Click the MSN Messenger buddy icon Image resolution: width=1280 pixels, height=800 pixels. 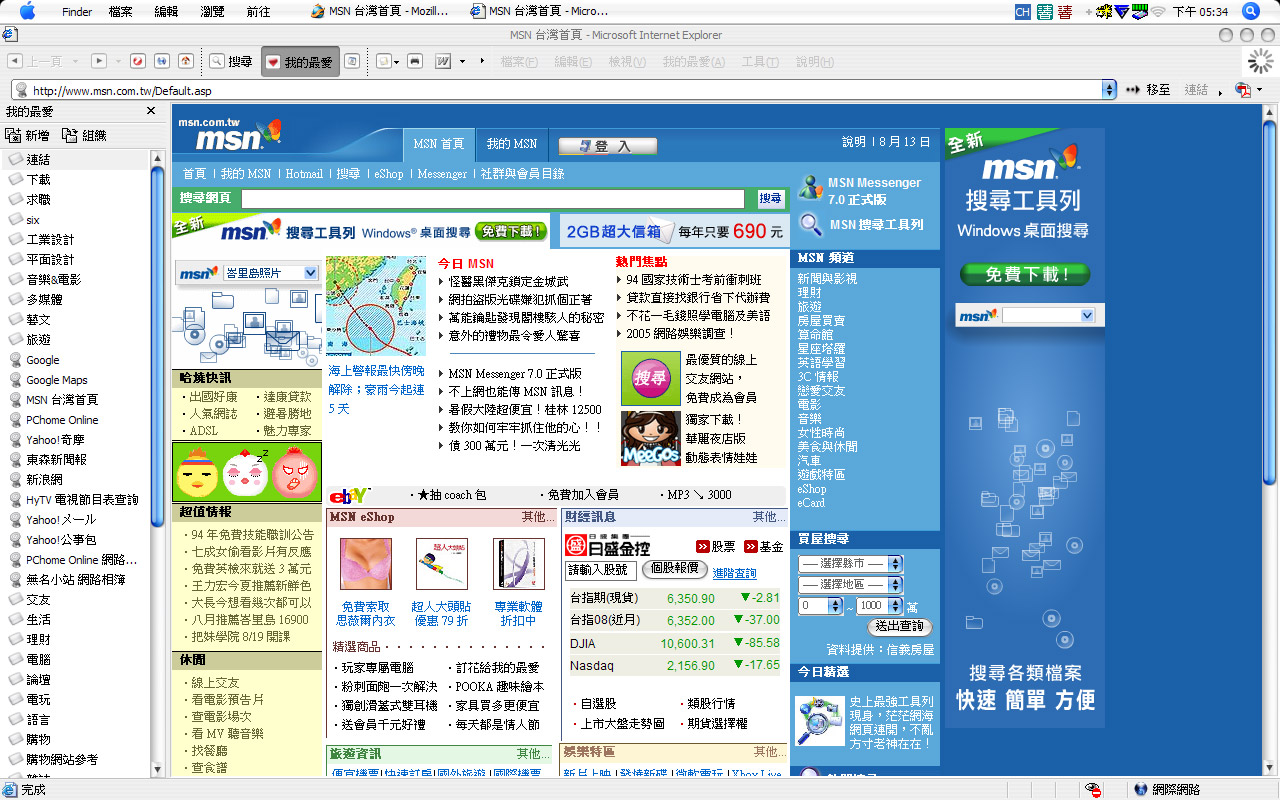point(811,188)
